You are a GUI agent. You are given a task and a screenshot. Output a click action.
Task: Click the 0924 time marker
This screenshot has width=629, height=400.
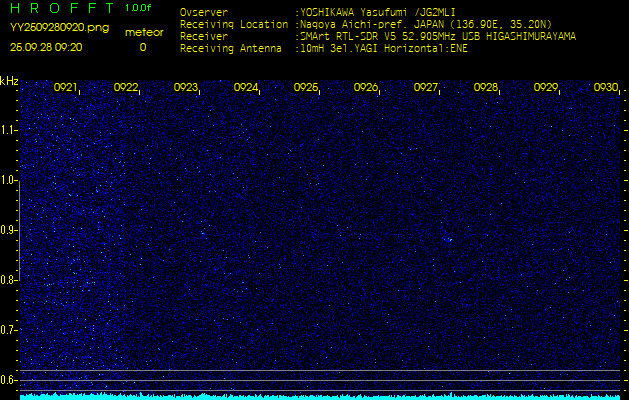(x=246, y=87)
